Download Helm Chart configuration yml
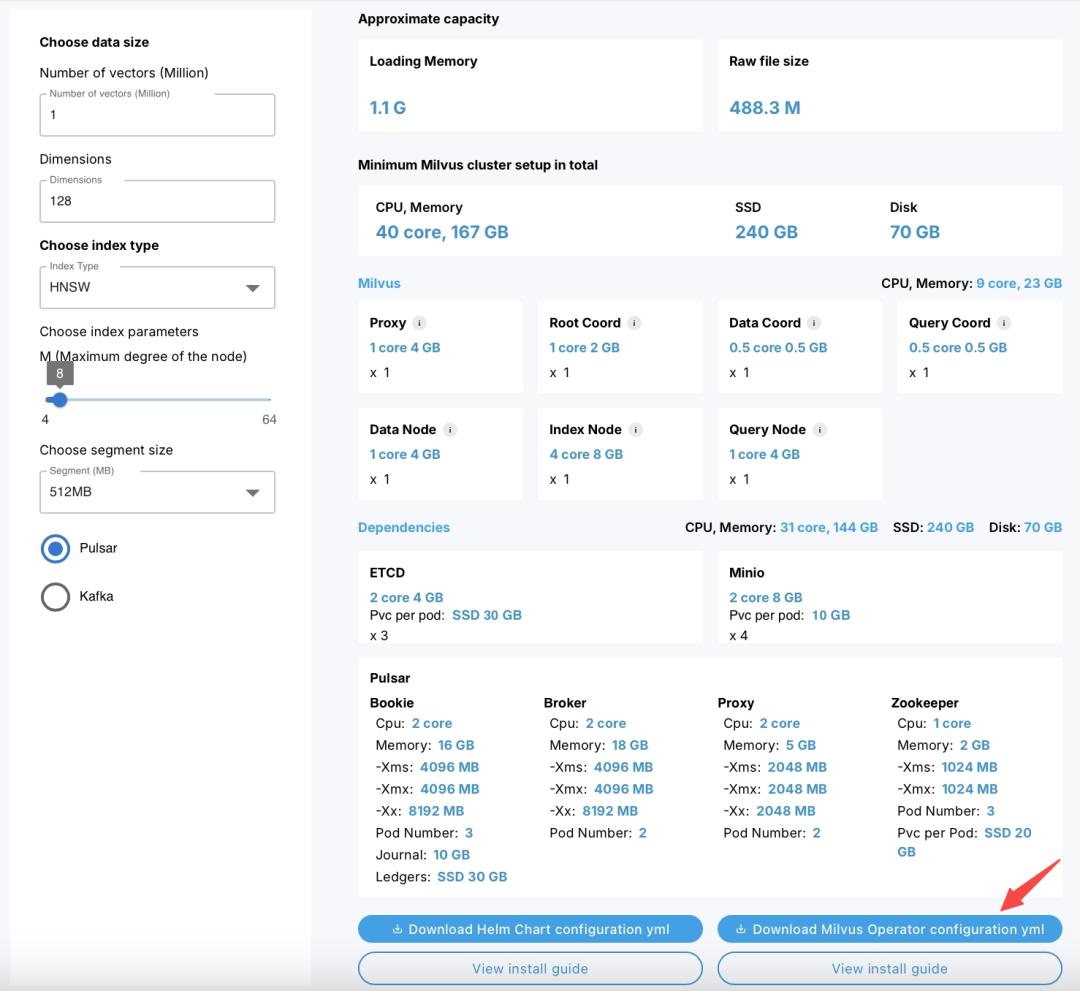Viewport: 1080px width, 991px height. pos(530,929)
